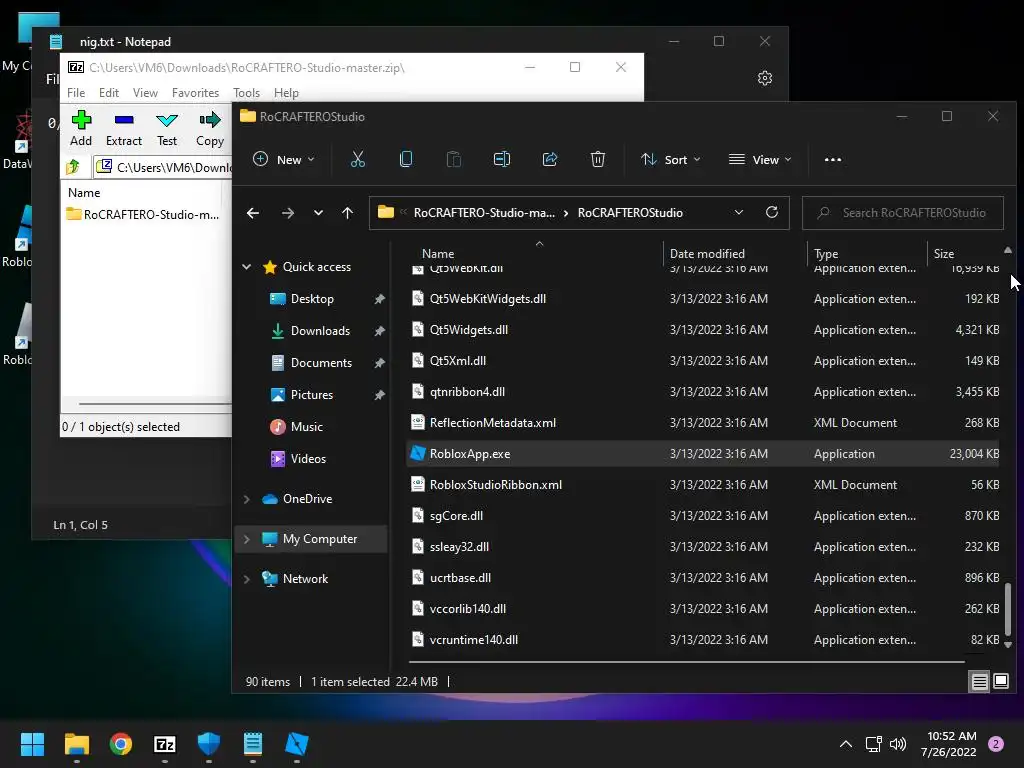Click the Rename icon in Explorer toolbar

[502, 159]
